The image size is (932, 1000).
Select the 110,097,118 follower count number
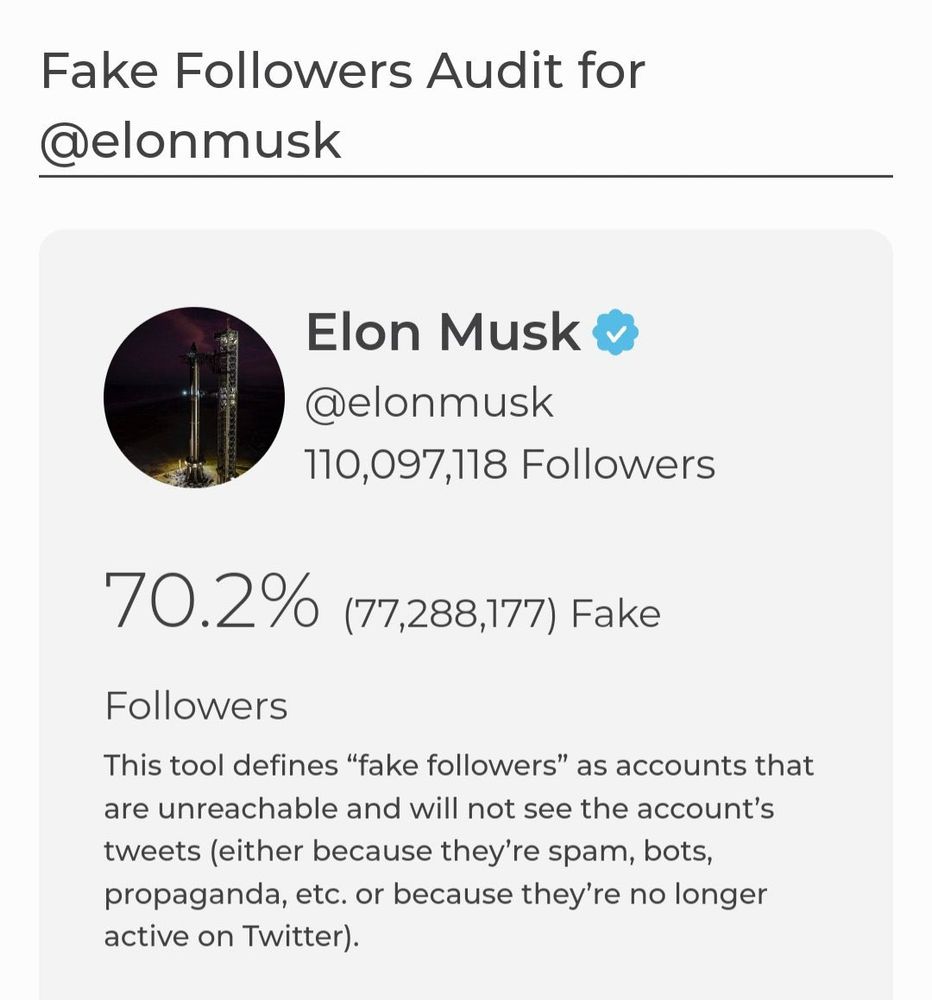406,465
